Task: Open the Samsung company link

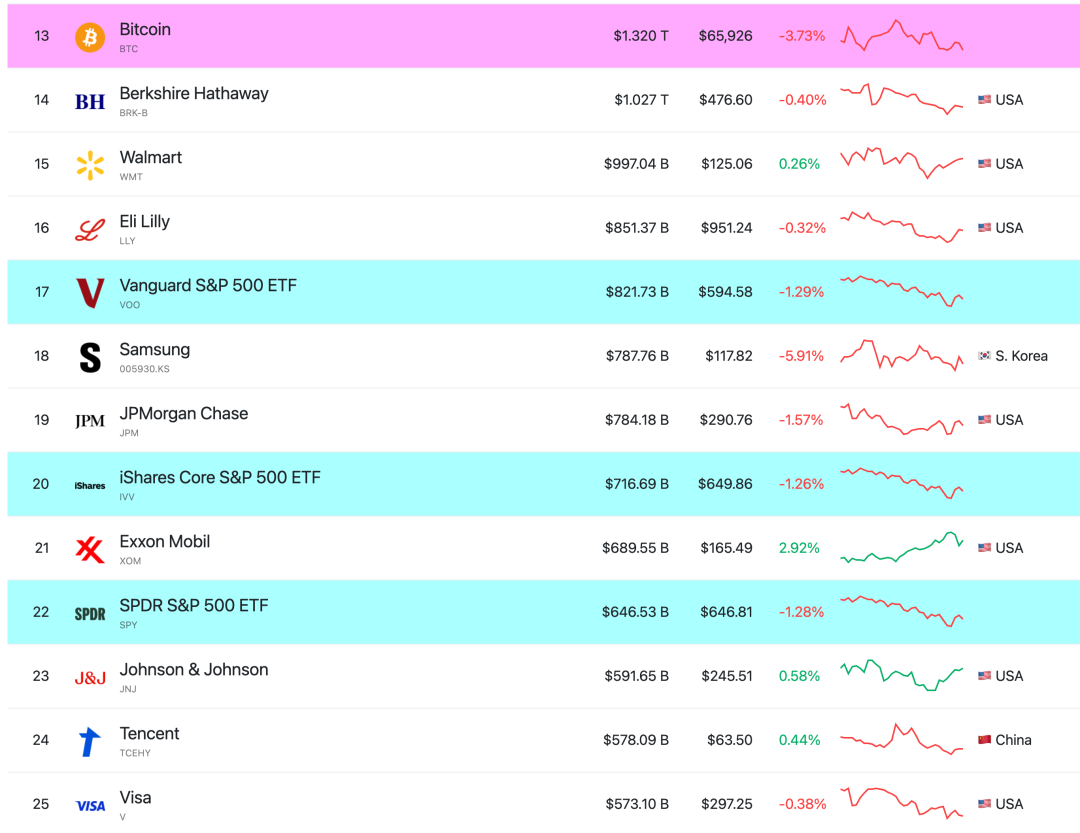Action: 154,350
